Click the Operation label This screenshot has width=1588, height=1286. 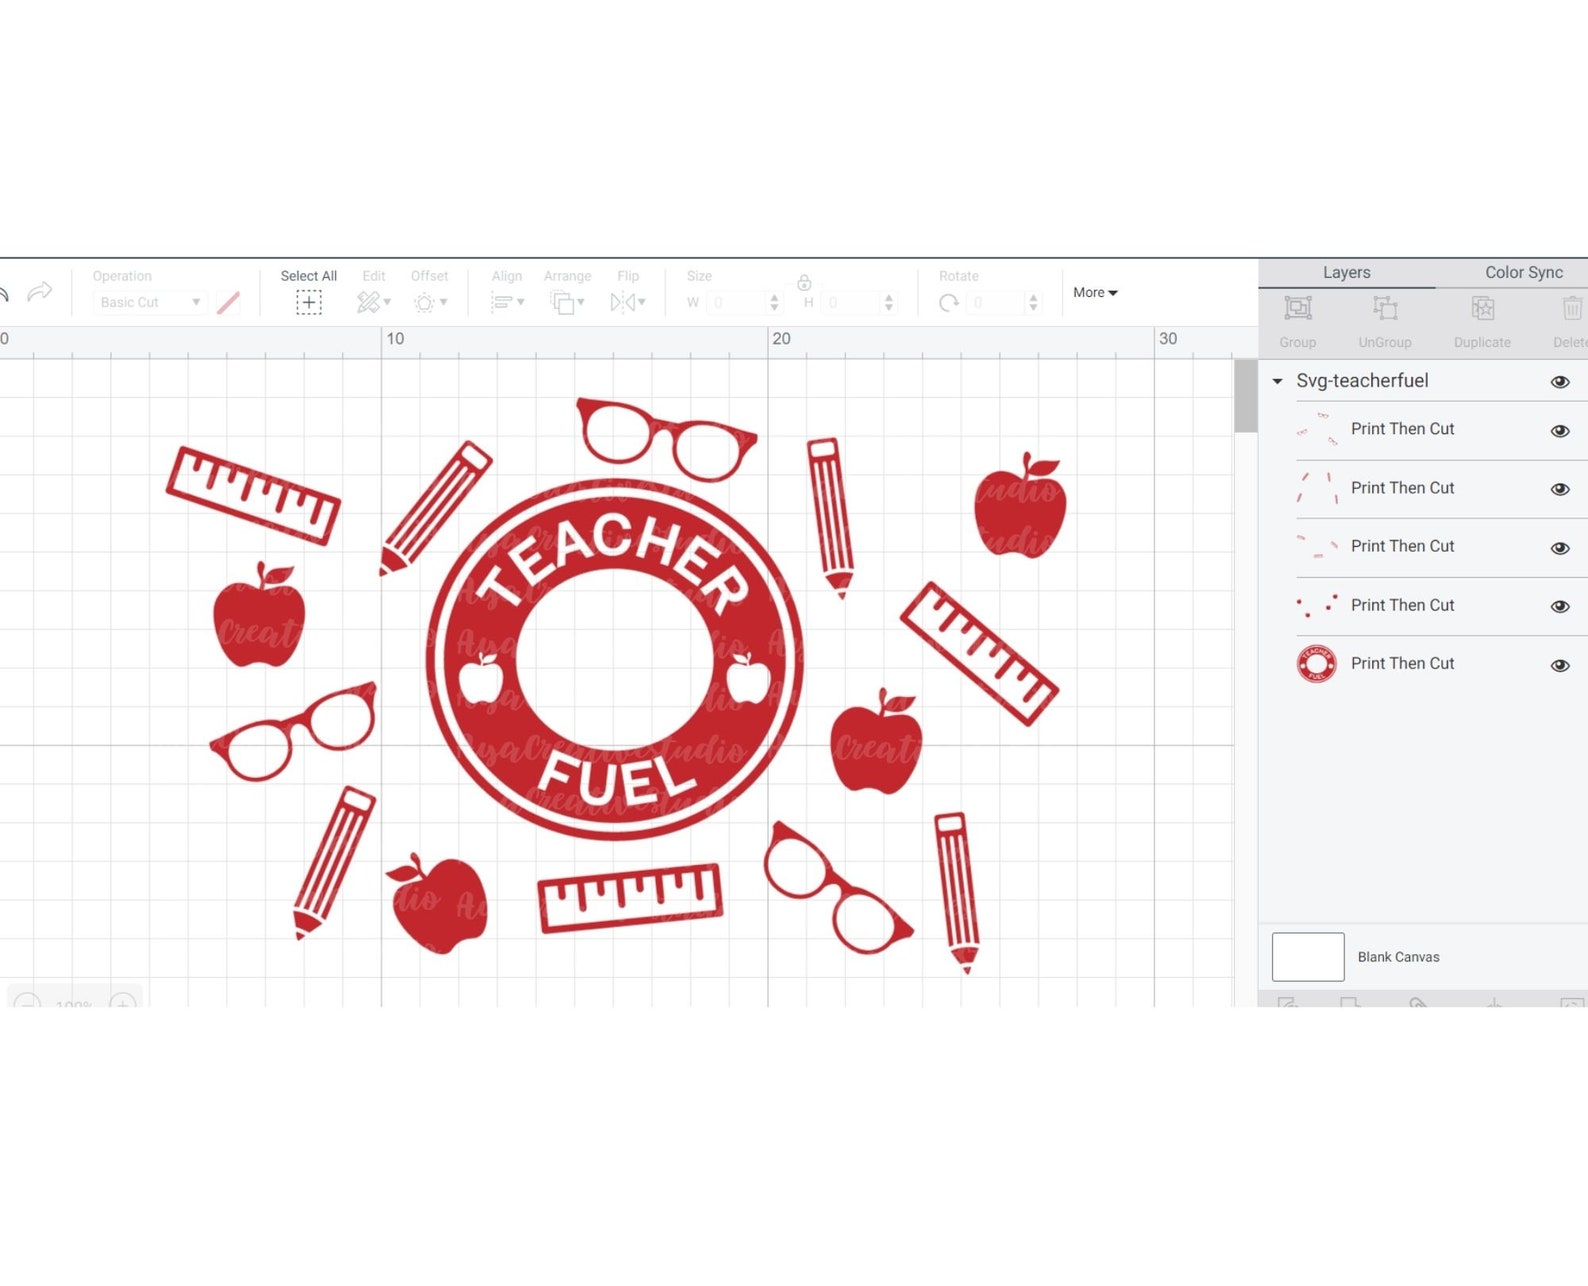pos(122,276)
